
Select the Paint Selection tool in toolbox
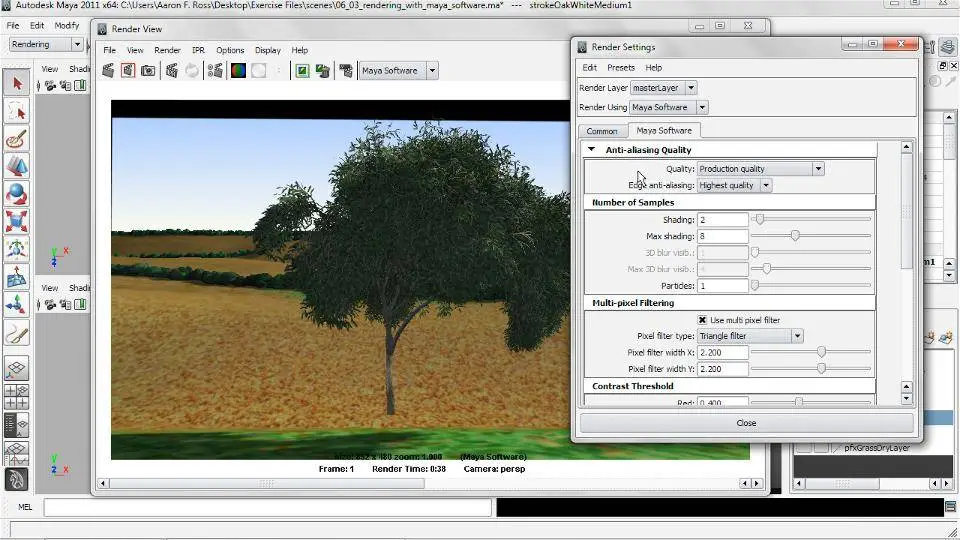pos(16,139)
